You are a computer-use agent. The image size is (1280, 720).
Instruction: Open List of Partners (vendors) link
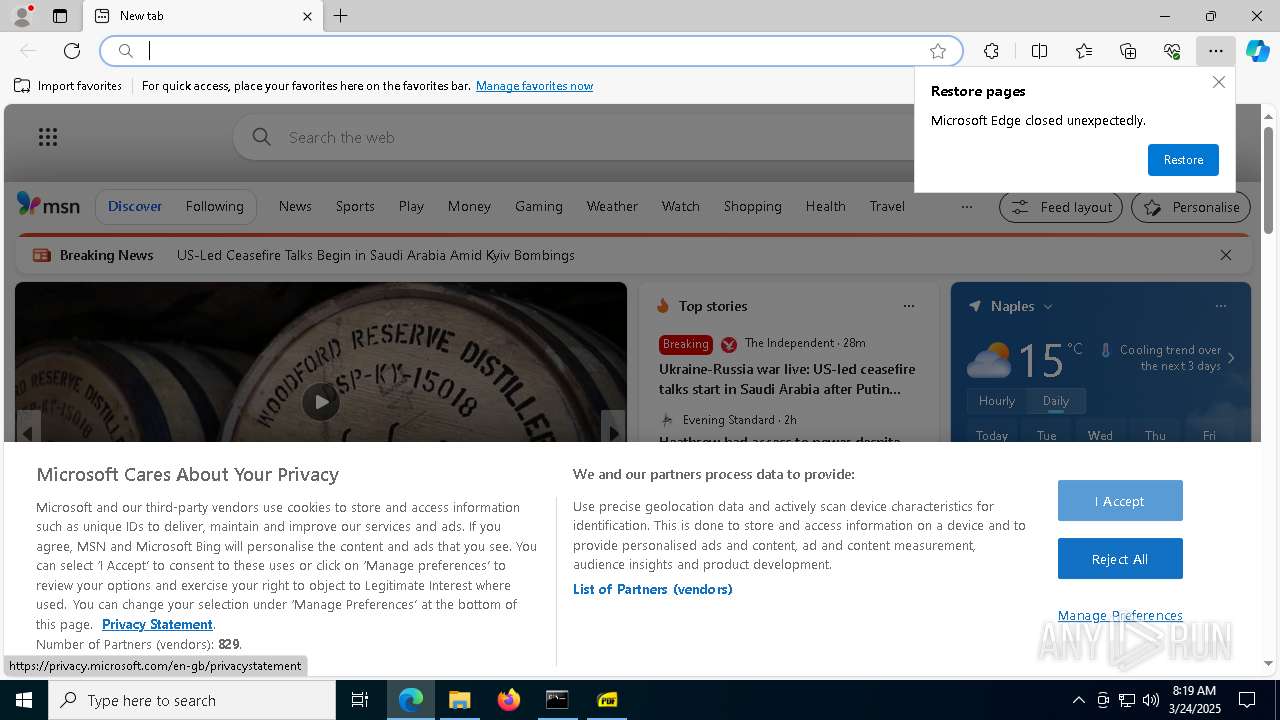(653, 589)
